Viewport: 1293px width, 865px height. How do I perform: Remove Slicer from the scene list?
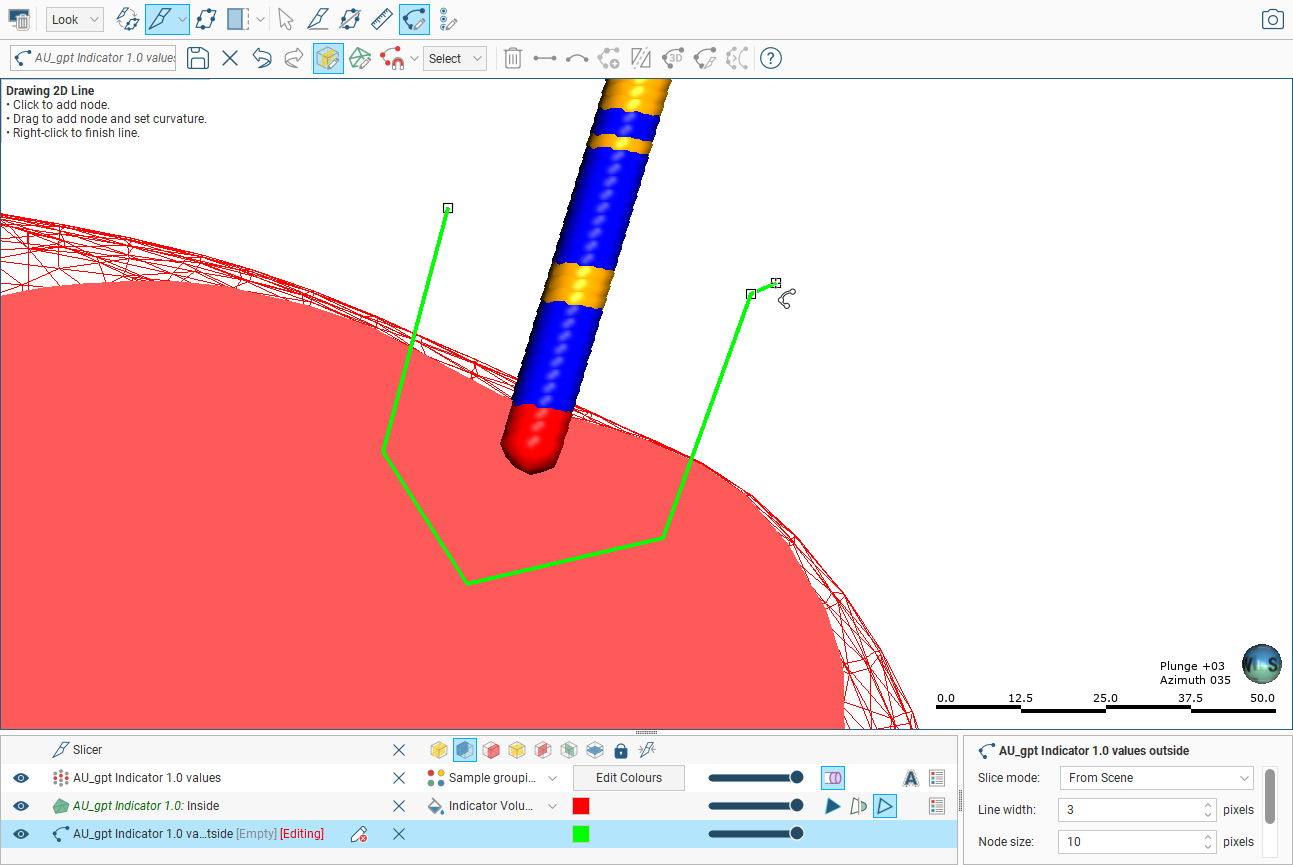click(x=399, y=750)
